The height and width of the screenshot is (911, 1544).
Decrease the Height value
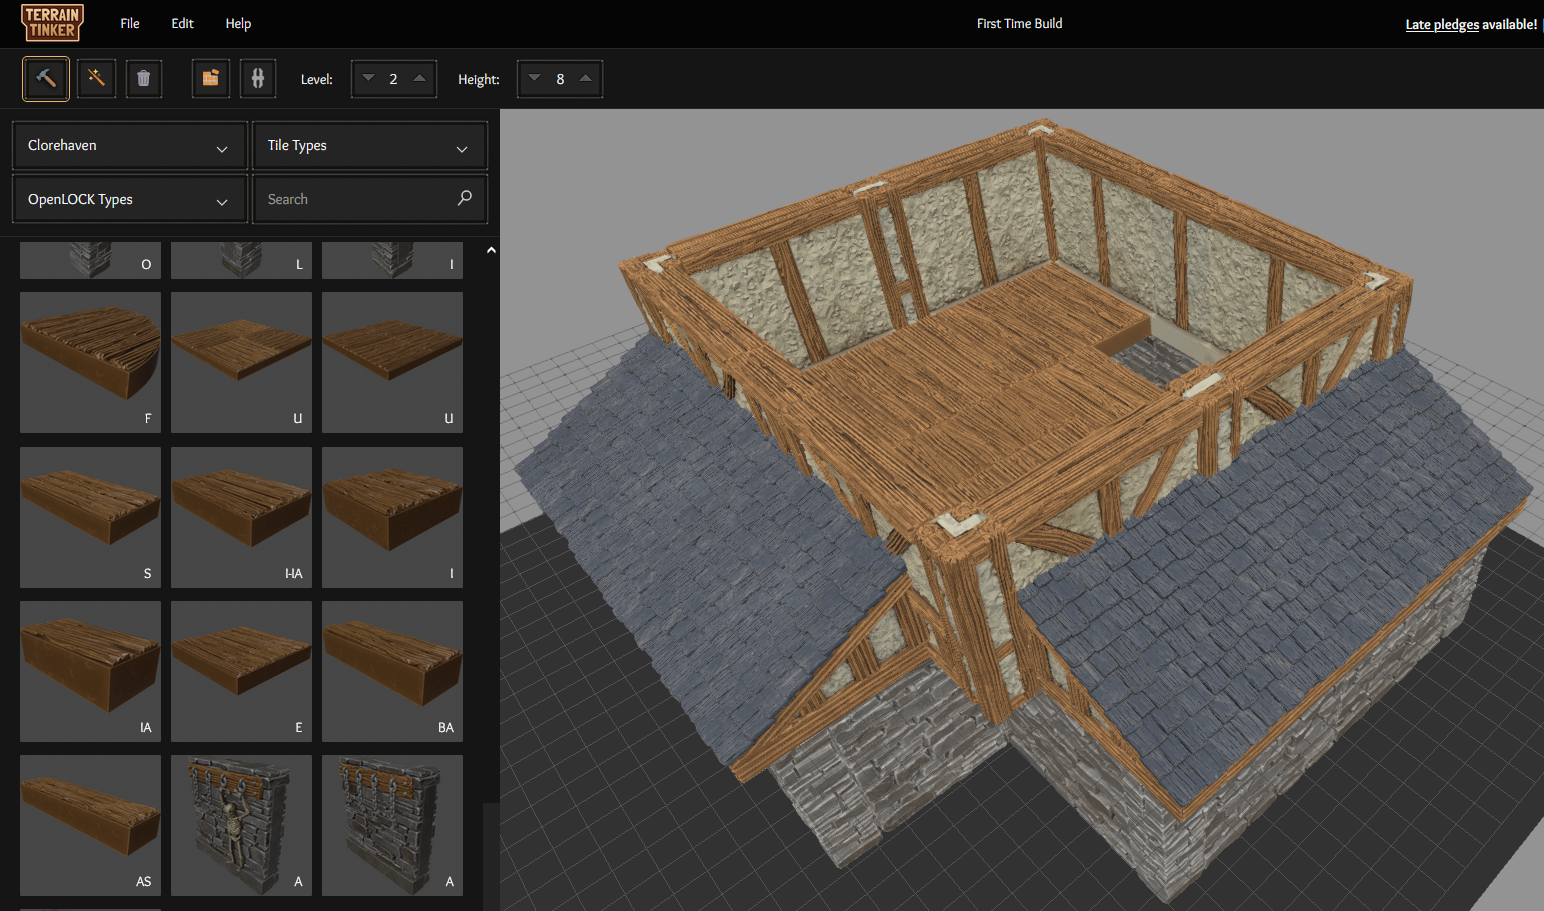[x=535, y=79]
